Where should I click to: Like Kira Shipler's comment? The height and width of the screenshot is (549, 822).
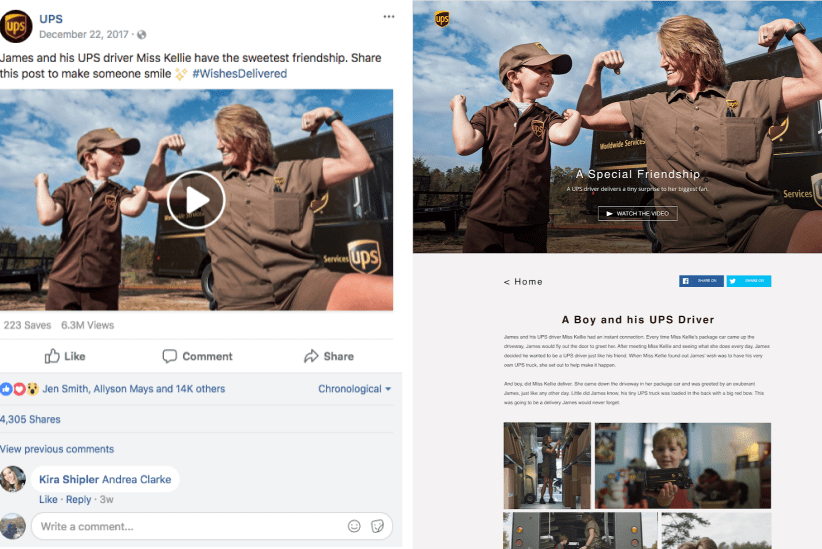coord(48,500)
